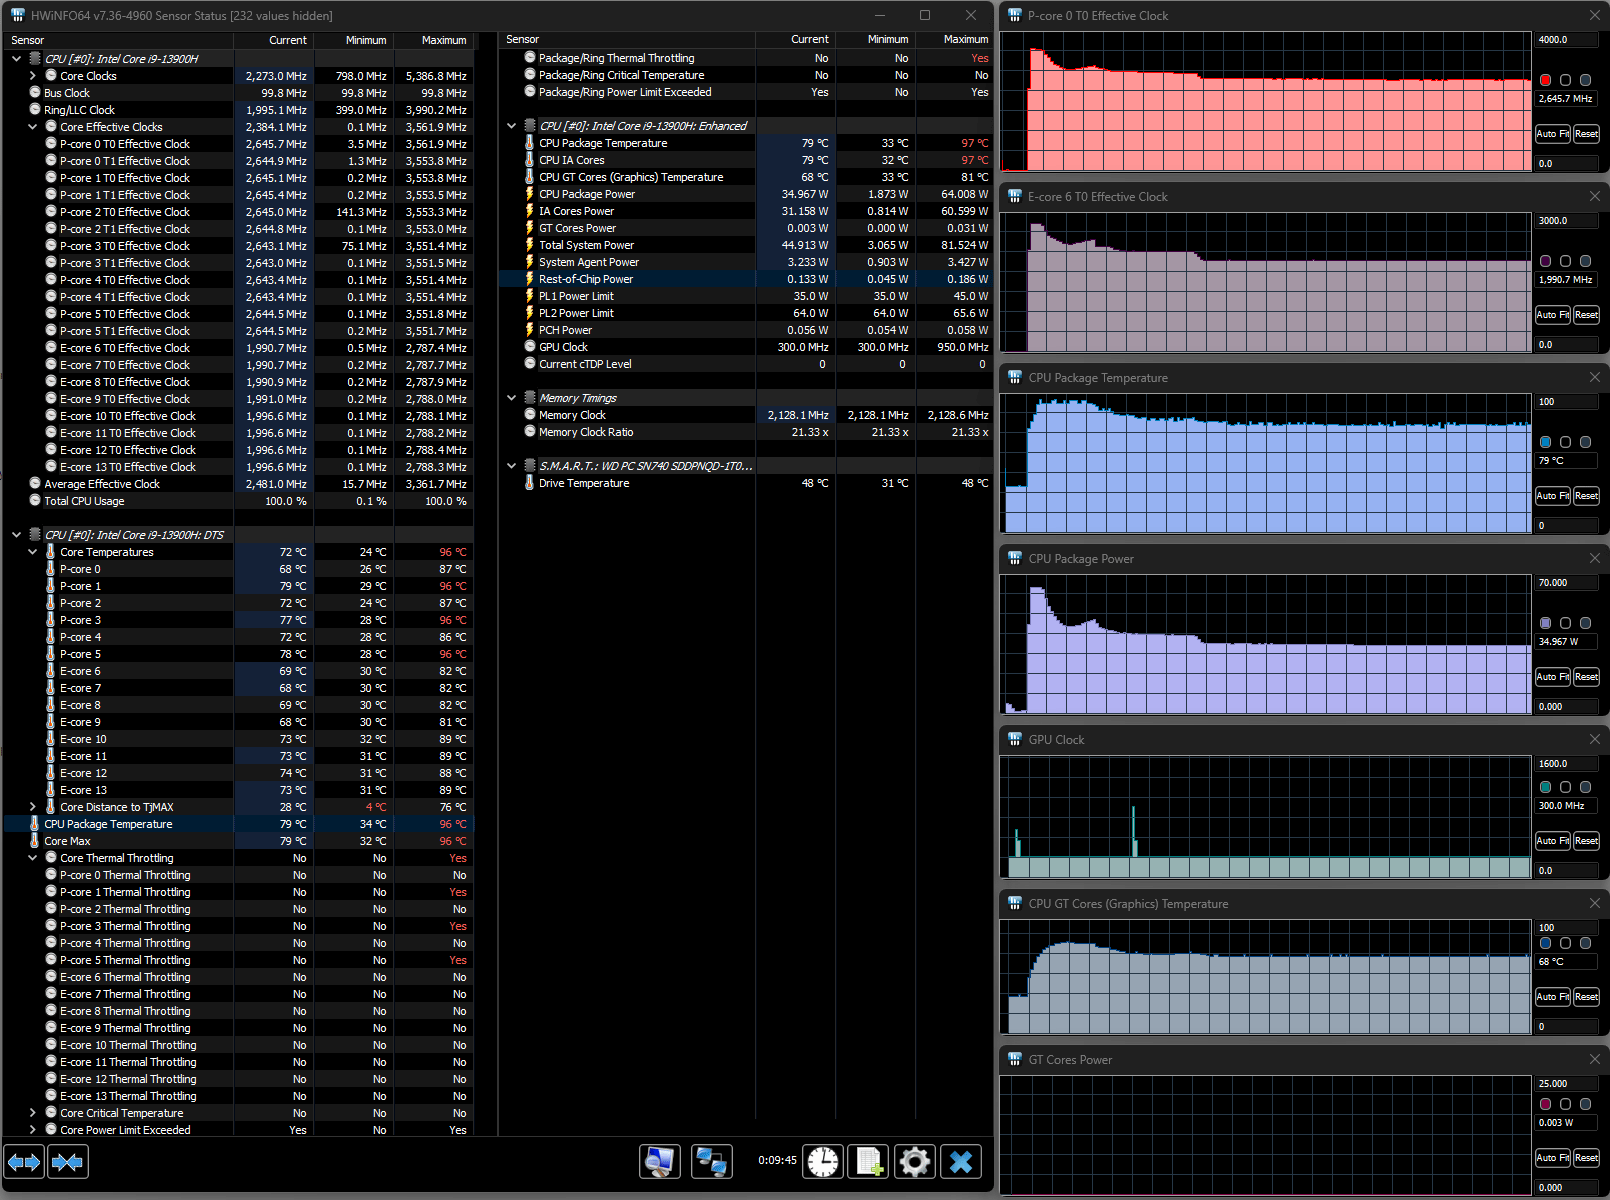Start logging with the document plus icon
1610x1200 pixels.
point(868,1162)
